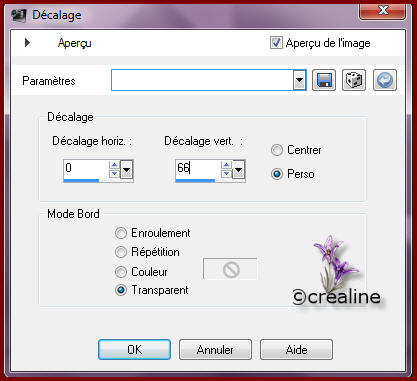Increase the Décalage horiz. value with up arrow
Screen dimensions: 417x381
point(114,165)
